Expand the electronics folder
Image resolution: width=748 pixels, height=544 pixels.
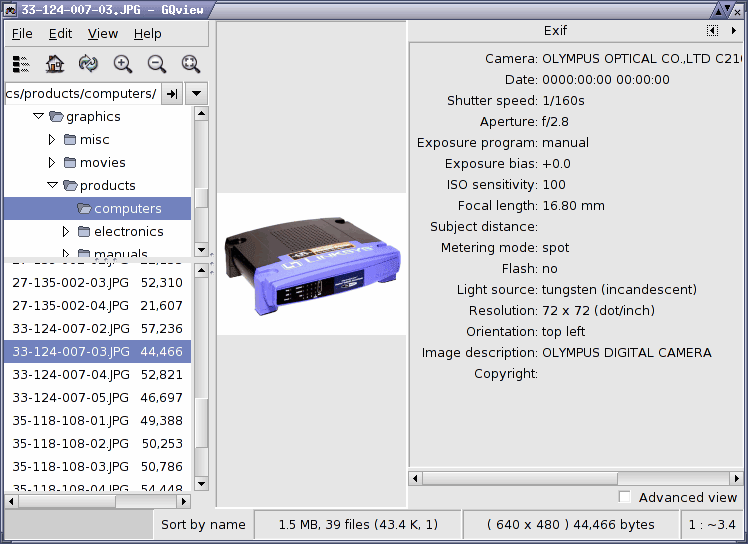click(66, 231)
